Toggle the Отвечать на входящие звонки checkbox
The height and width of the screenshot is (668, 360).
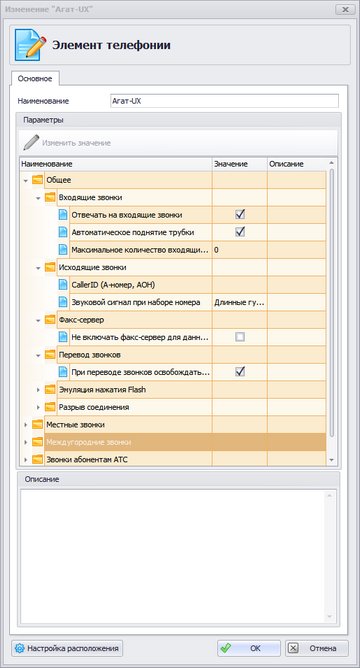click(x=240, y=215)
